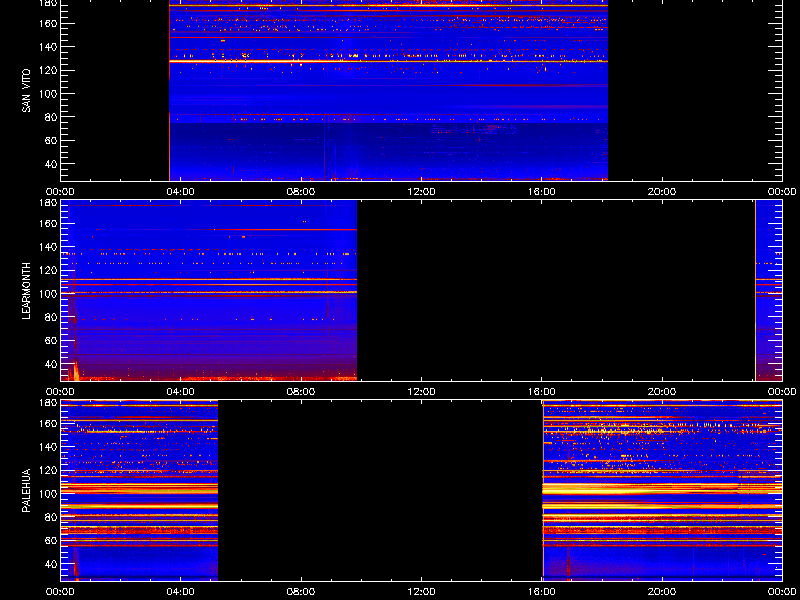Click the 100 frequency label on Learmonth axis
The image size is (800, 600).
(49, 294)
